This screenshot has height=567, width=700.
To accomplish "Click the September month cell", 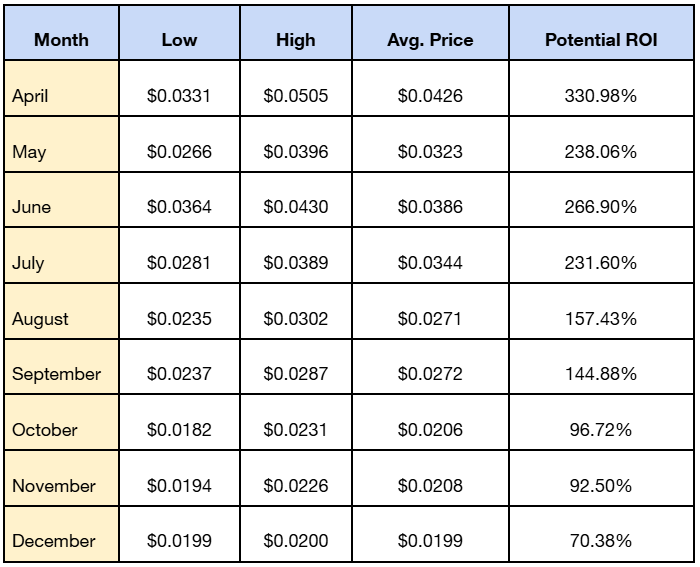I will tap(56, 374).
